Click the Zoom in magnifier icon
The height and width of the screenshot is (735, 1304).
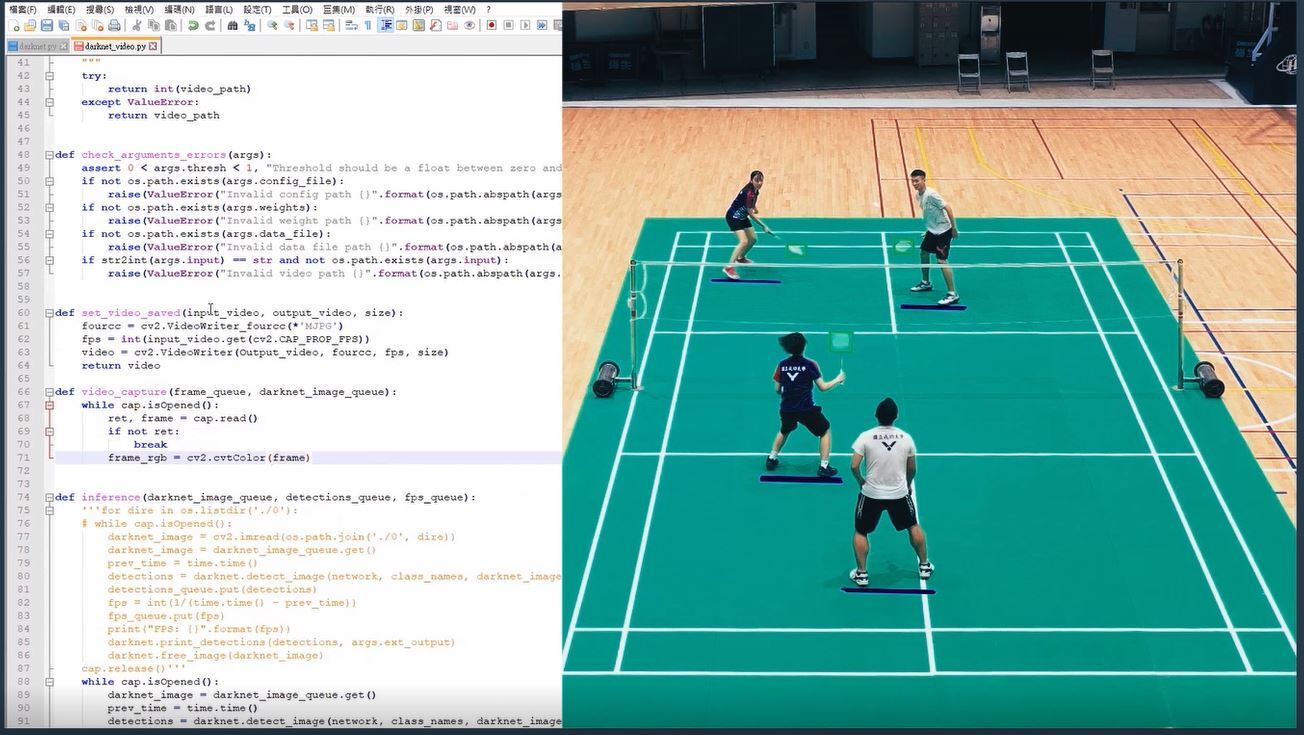pos(271,25)
